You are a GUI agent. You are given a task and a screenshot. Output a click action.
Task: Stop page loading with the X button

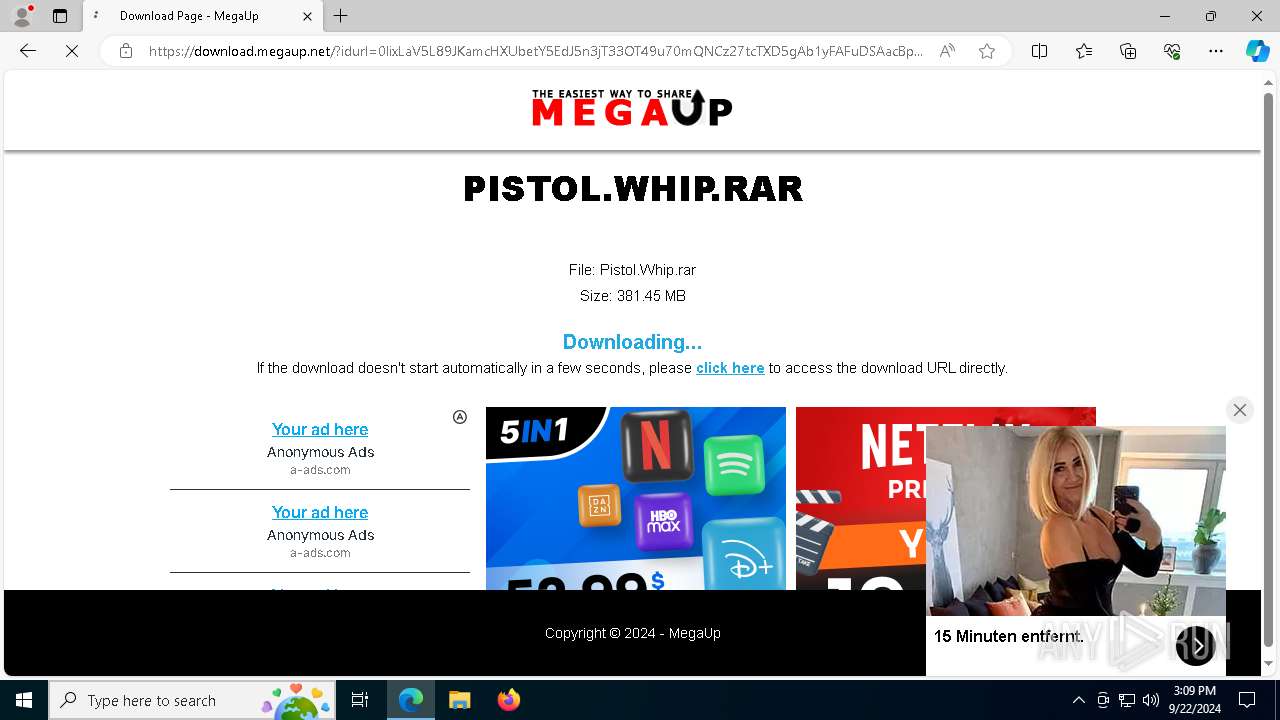[x=72, y=51]
